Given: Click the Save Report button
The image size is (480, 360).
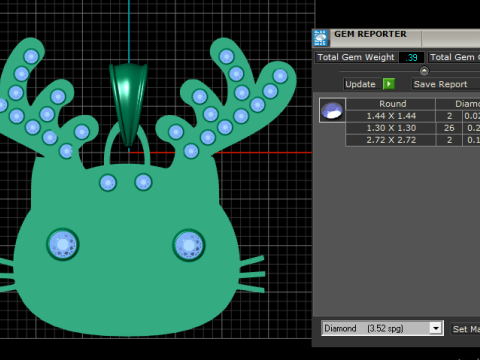Looking at the screenshot, I should coord(445,84).
